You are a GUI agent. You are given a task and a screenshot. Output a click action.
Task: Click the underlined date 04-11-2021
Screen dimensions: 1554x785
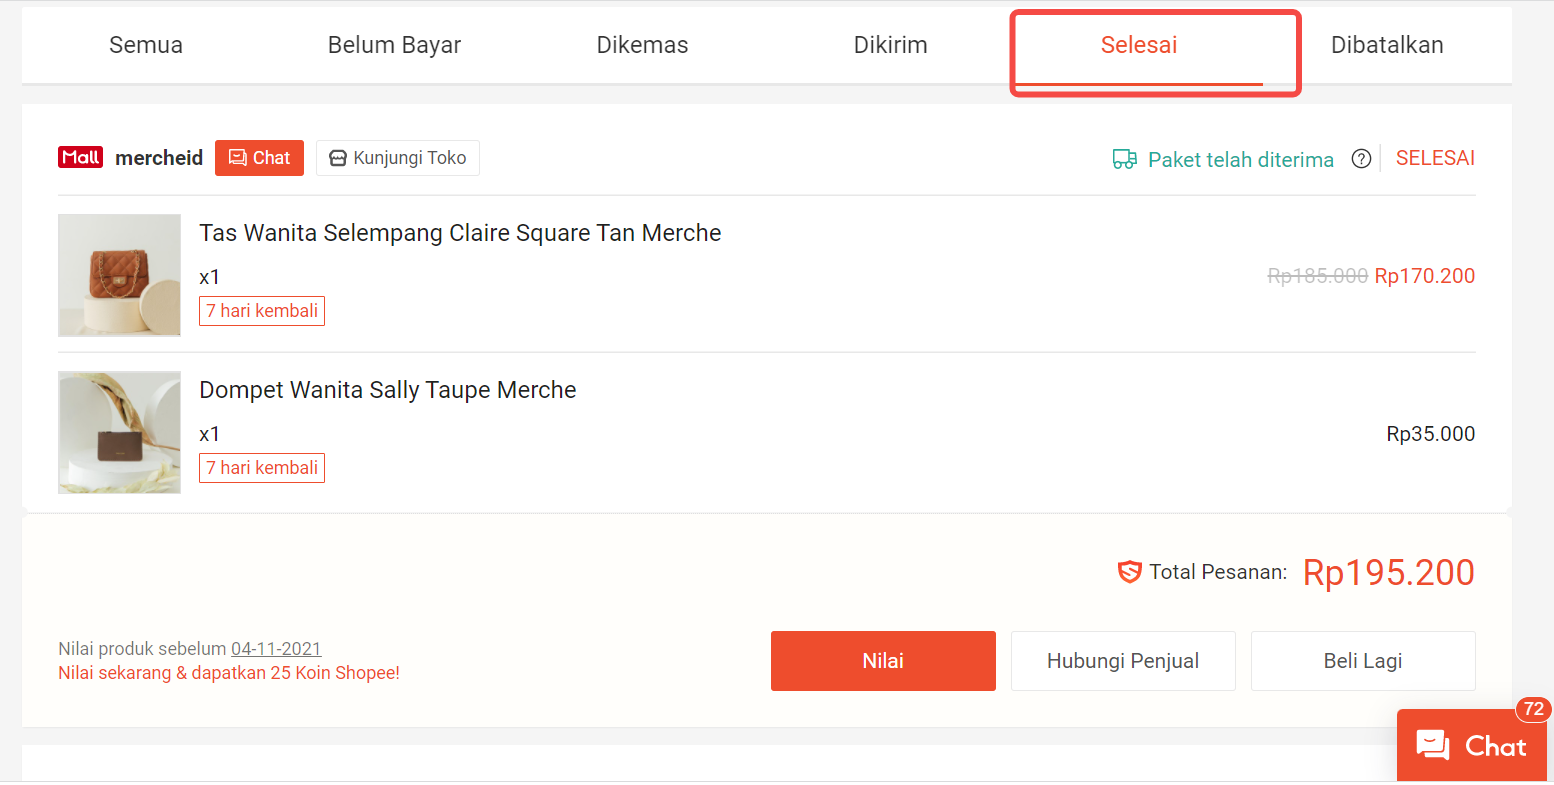click(x=276, y=649)
